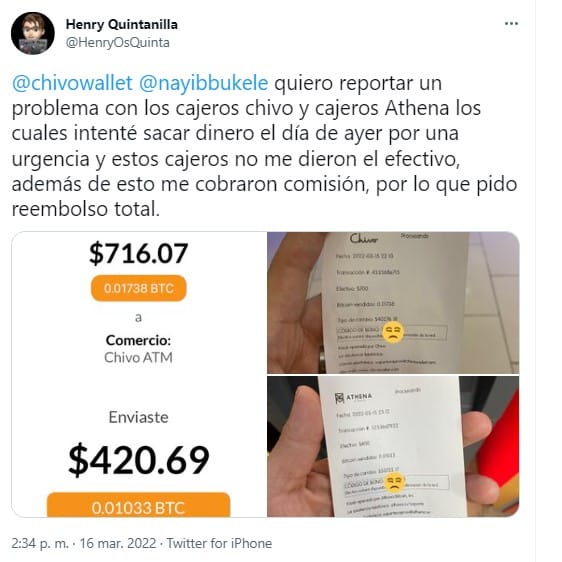The width and height of the screenshot is (562, 562).
Task: Click the sad emoji on Athena receipt
Action: tap(394, 482)
